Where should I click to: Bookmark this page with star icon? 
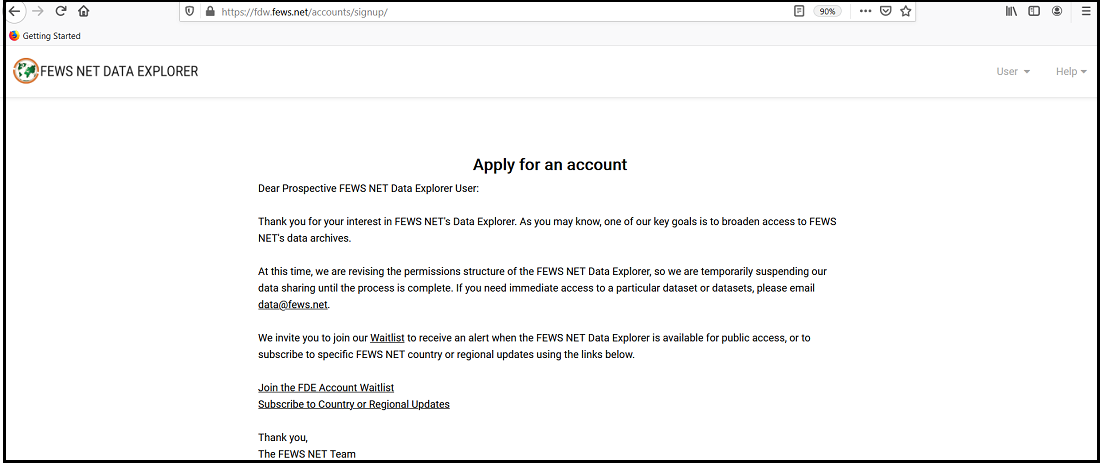pyautogui.click(x=905, y=11)
